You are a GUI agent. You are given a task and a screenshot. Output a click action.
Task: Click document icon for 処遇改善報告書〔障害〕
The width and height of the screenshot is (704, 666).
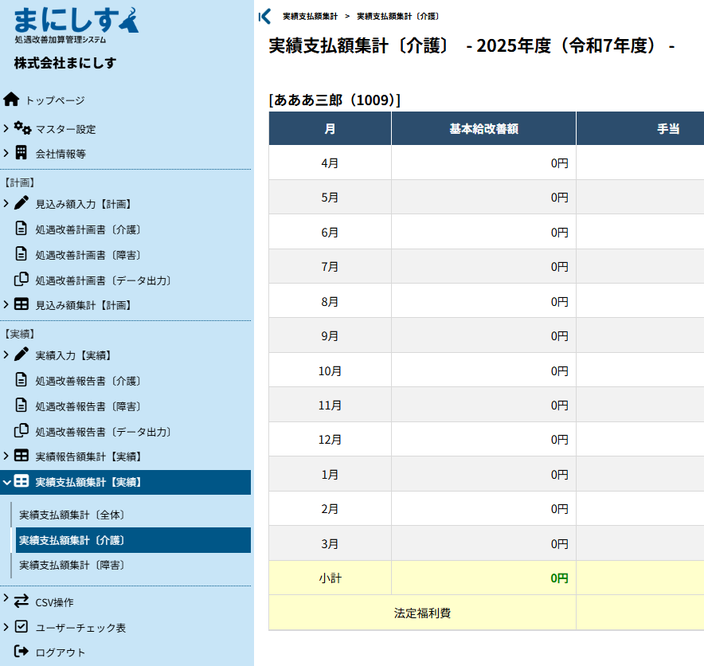[21, 405]
